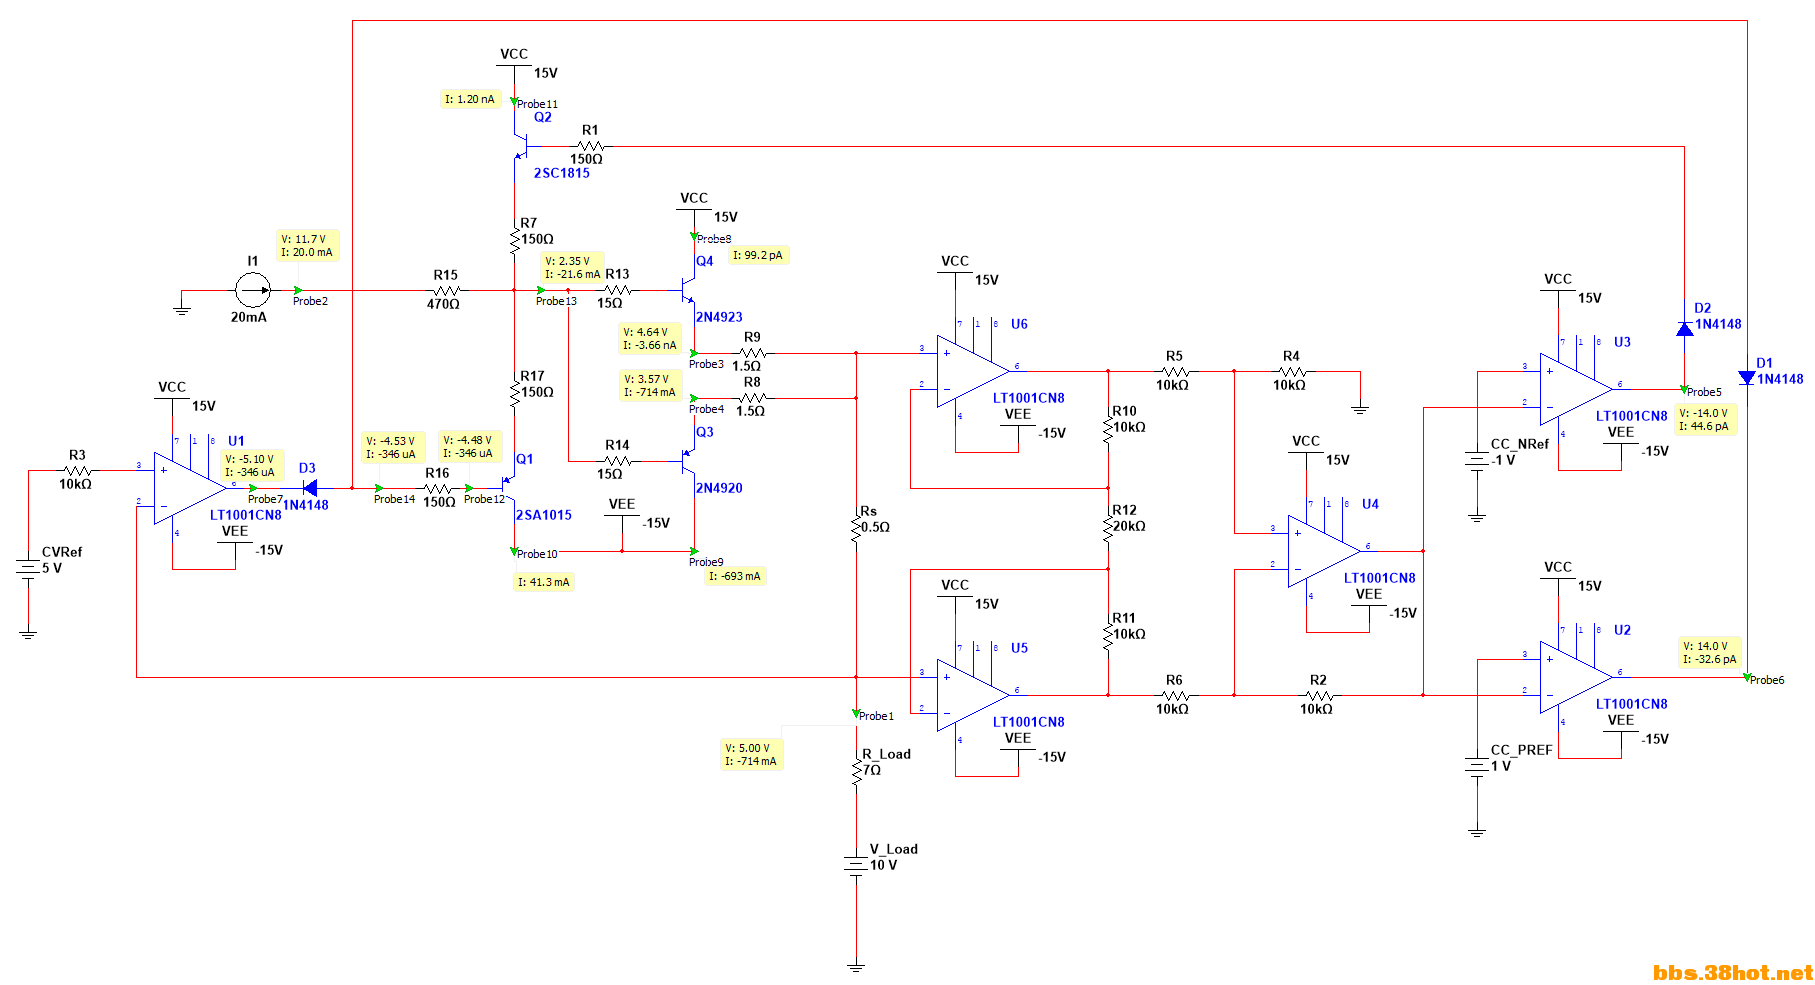The height and width of the screenshot is (985, 1815).
Task: Select the D3 1N4148 diode symbol
Action: pos(309,488)
